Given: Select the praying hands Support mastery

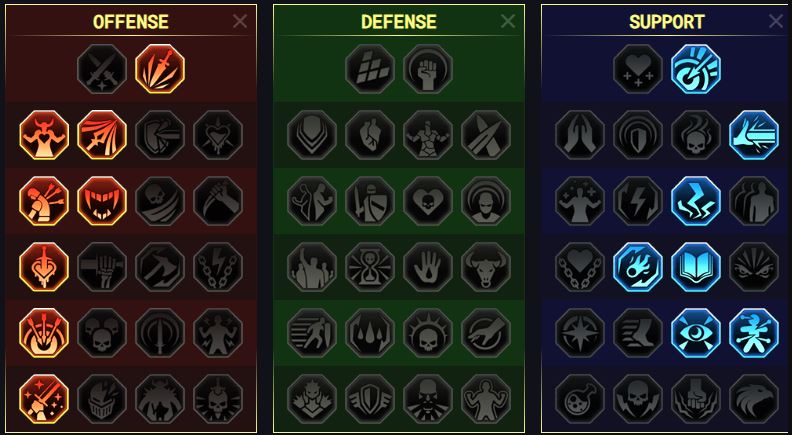Looking at the screenshot, I should [579, 135].
